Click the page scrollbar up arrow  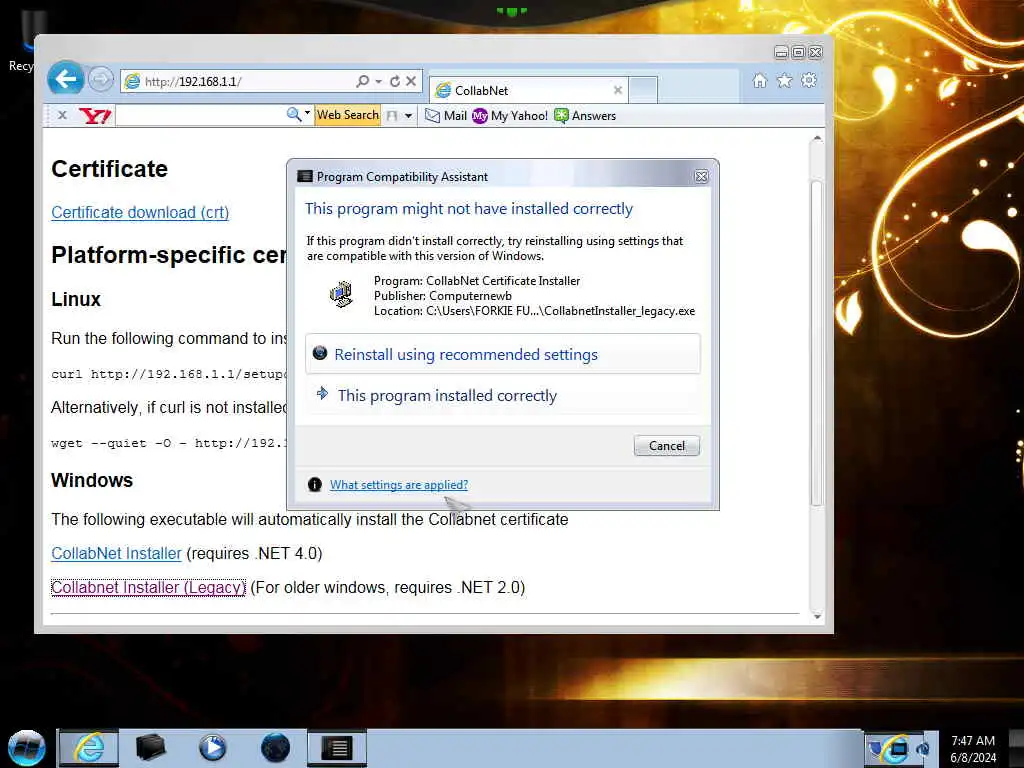pos(816,139)
